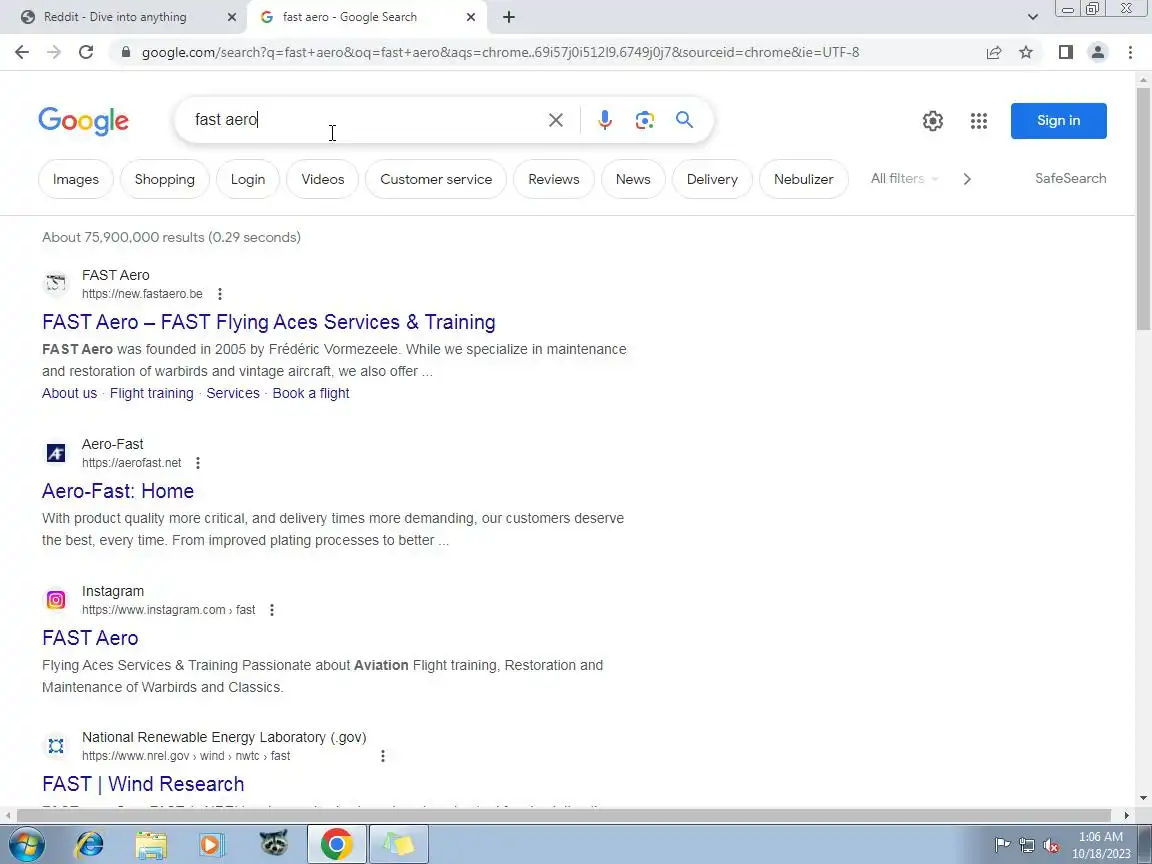Open the About us sitelink
The image size is (1152, 864).
pos(69,393)
